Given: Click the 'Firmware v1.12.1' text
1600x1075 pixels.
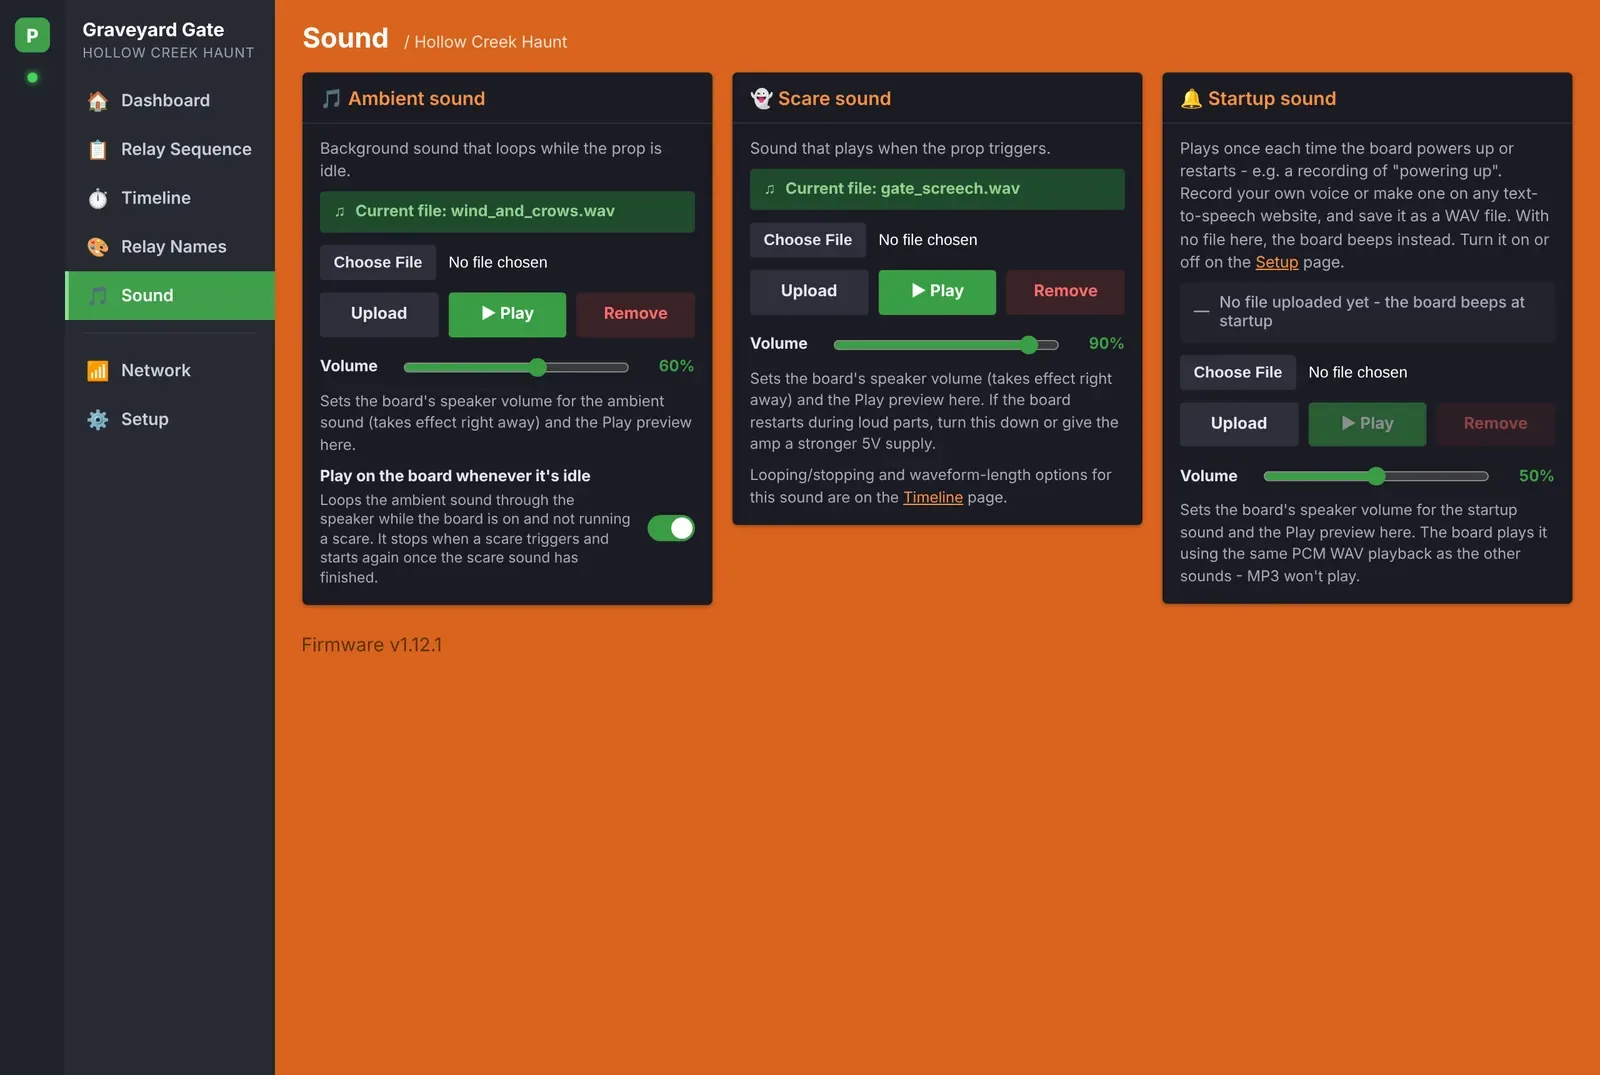Looking at the screenshot, I should coord(372,645).
